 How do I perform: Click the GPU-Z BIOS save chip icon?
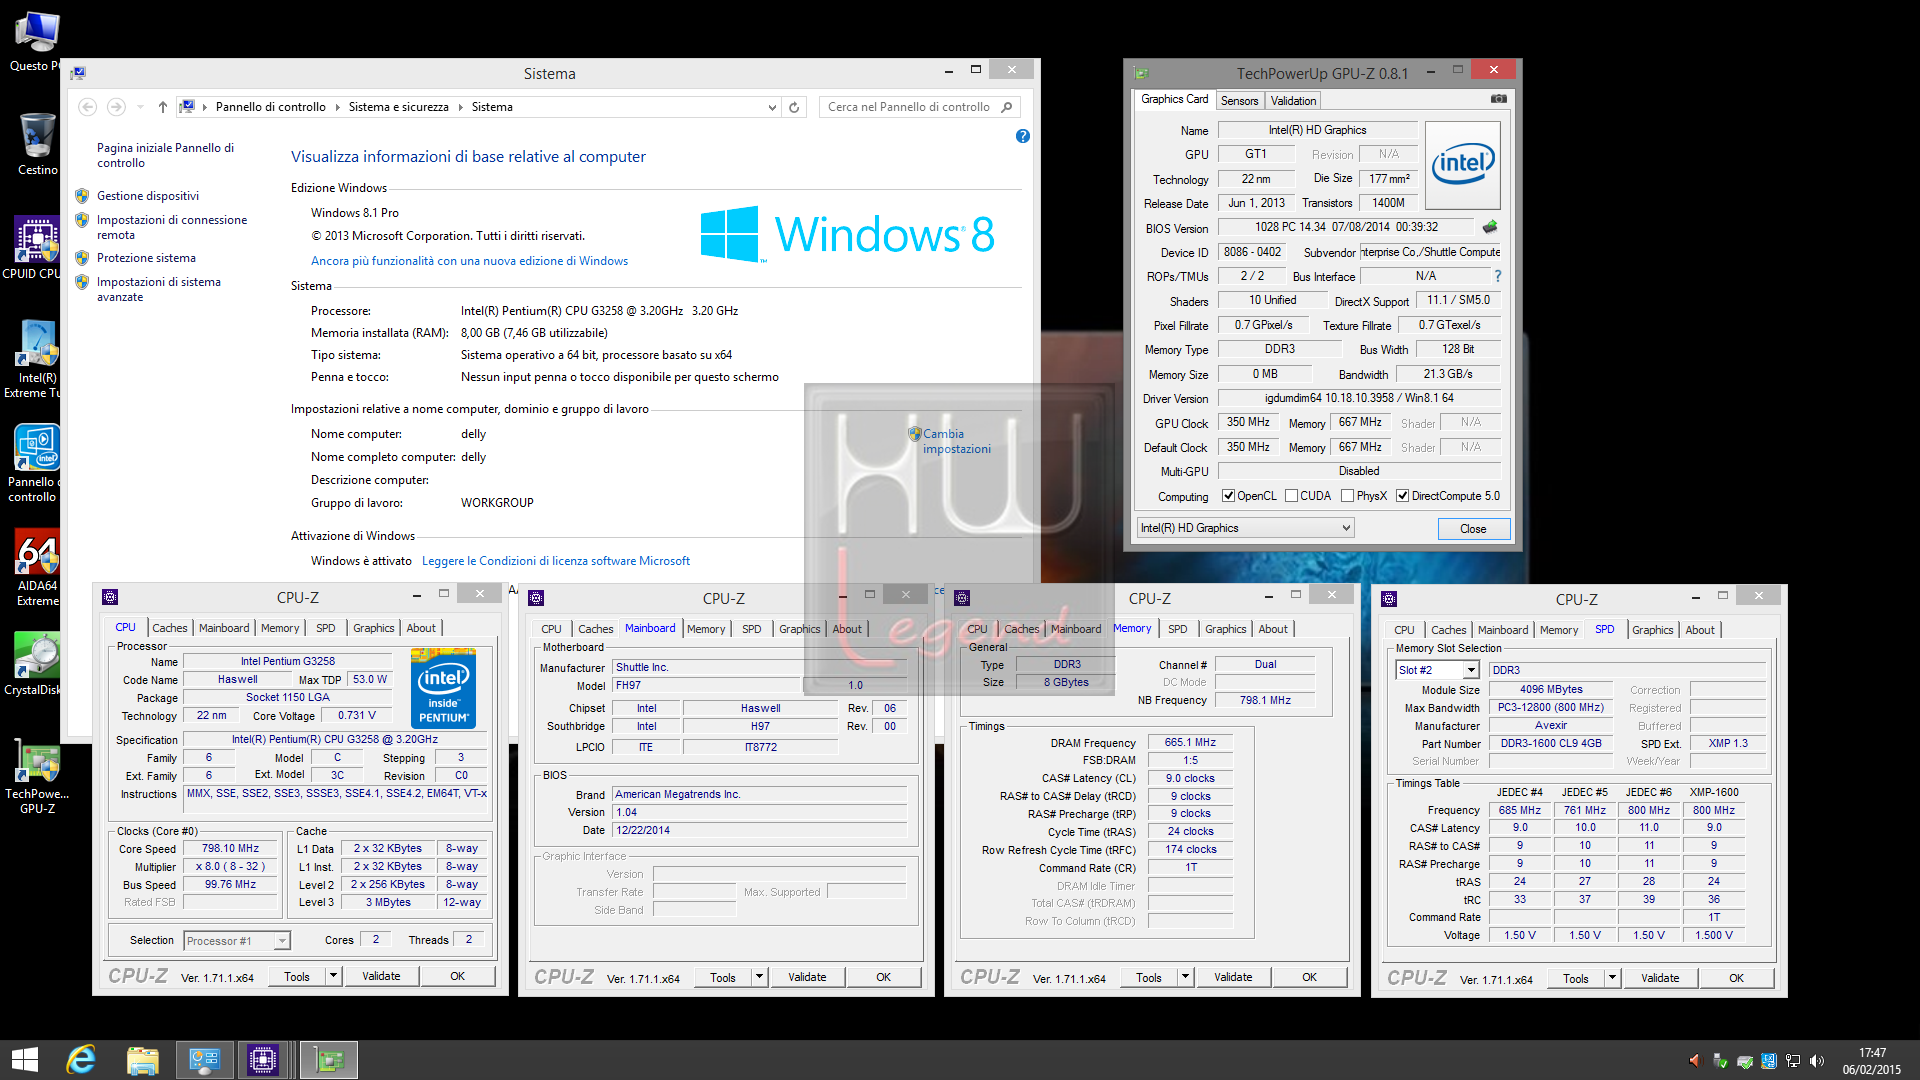1489,227
